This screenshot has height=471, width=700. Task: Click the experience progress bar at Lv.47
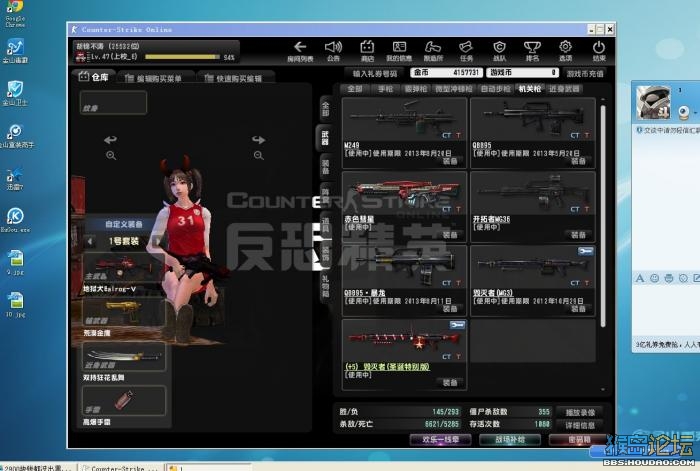182,57
